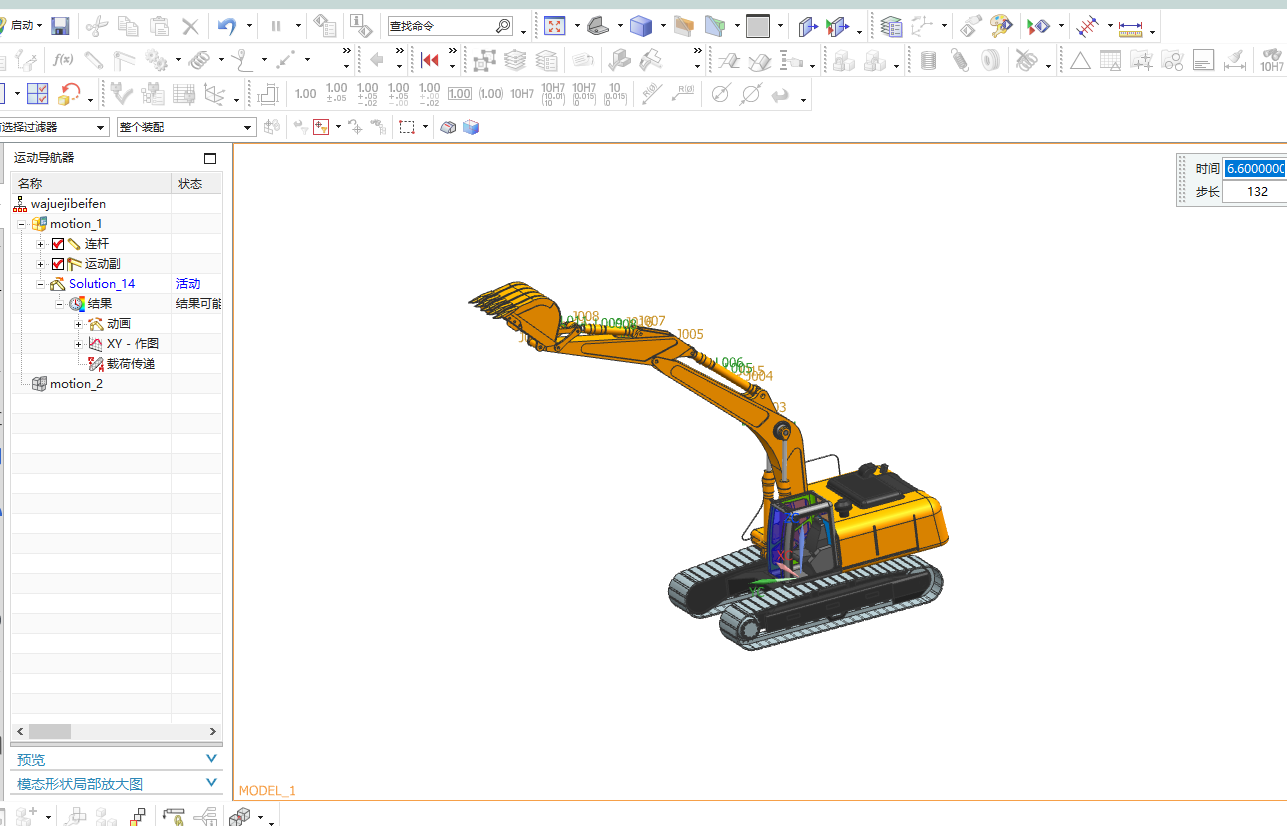The image size is (1287, 826).
Task: Click the 活动 status text
Action: [x=188, y=284]
